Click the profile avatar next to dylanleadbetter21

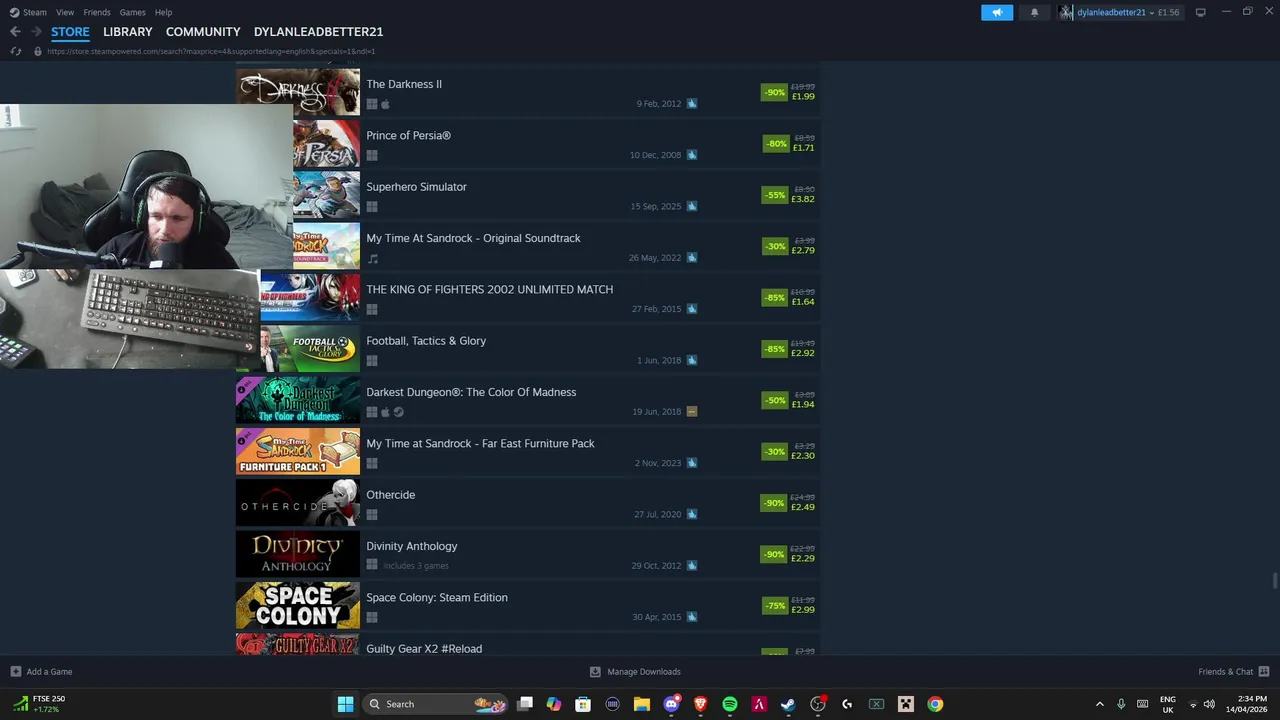pos(1066,12)
